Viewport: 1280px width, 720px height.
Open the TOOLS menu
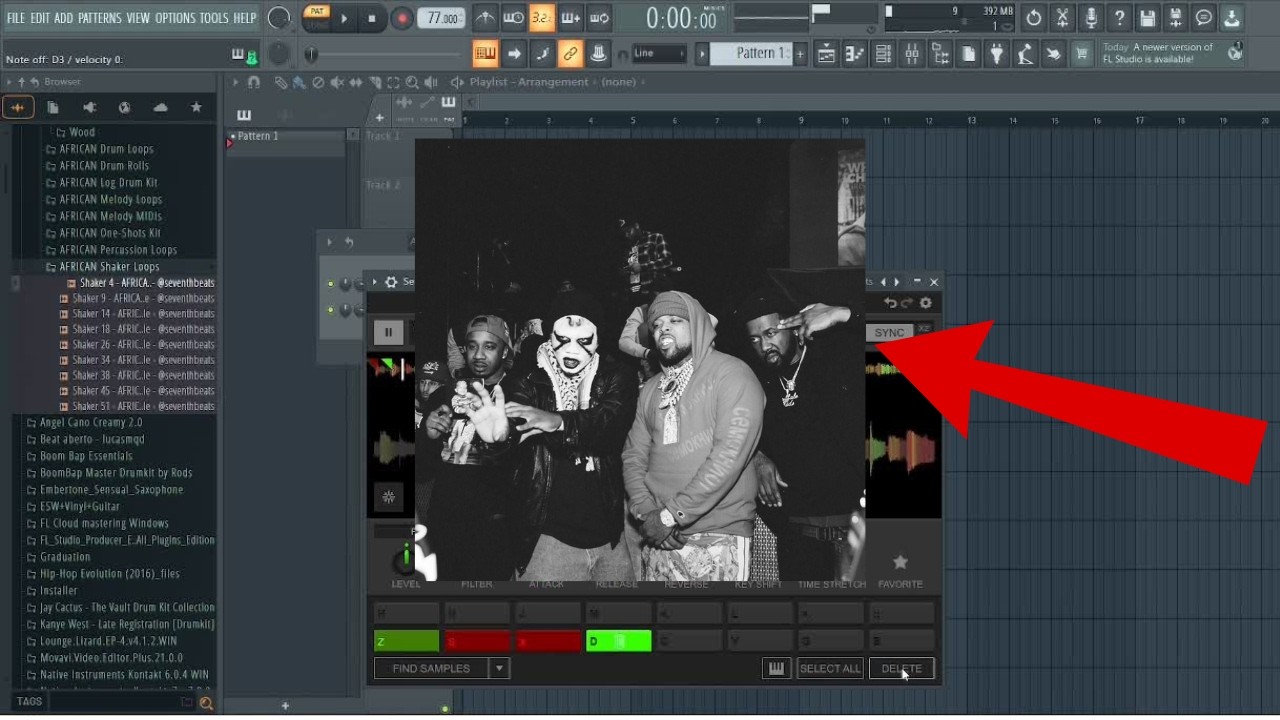214,18
